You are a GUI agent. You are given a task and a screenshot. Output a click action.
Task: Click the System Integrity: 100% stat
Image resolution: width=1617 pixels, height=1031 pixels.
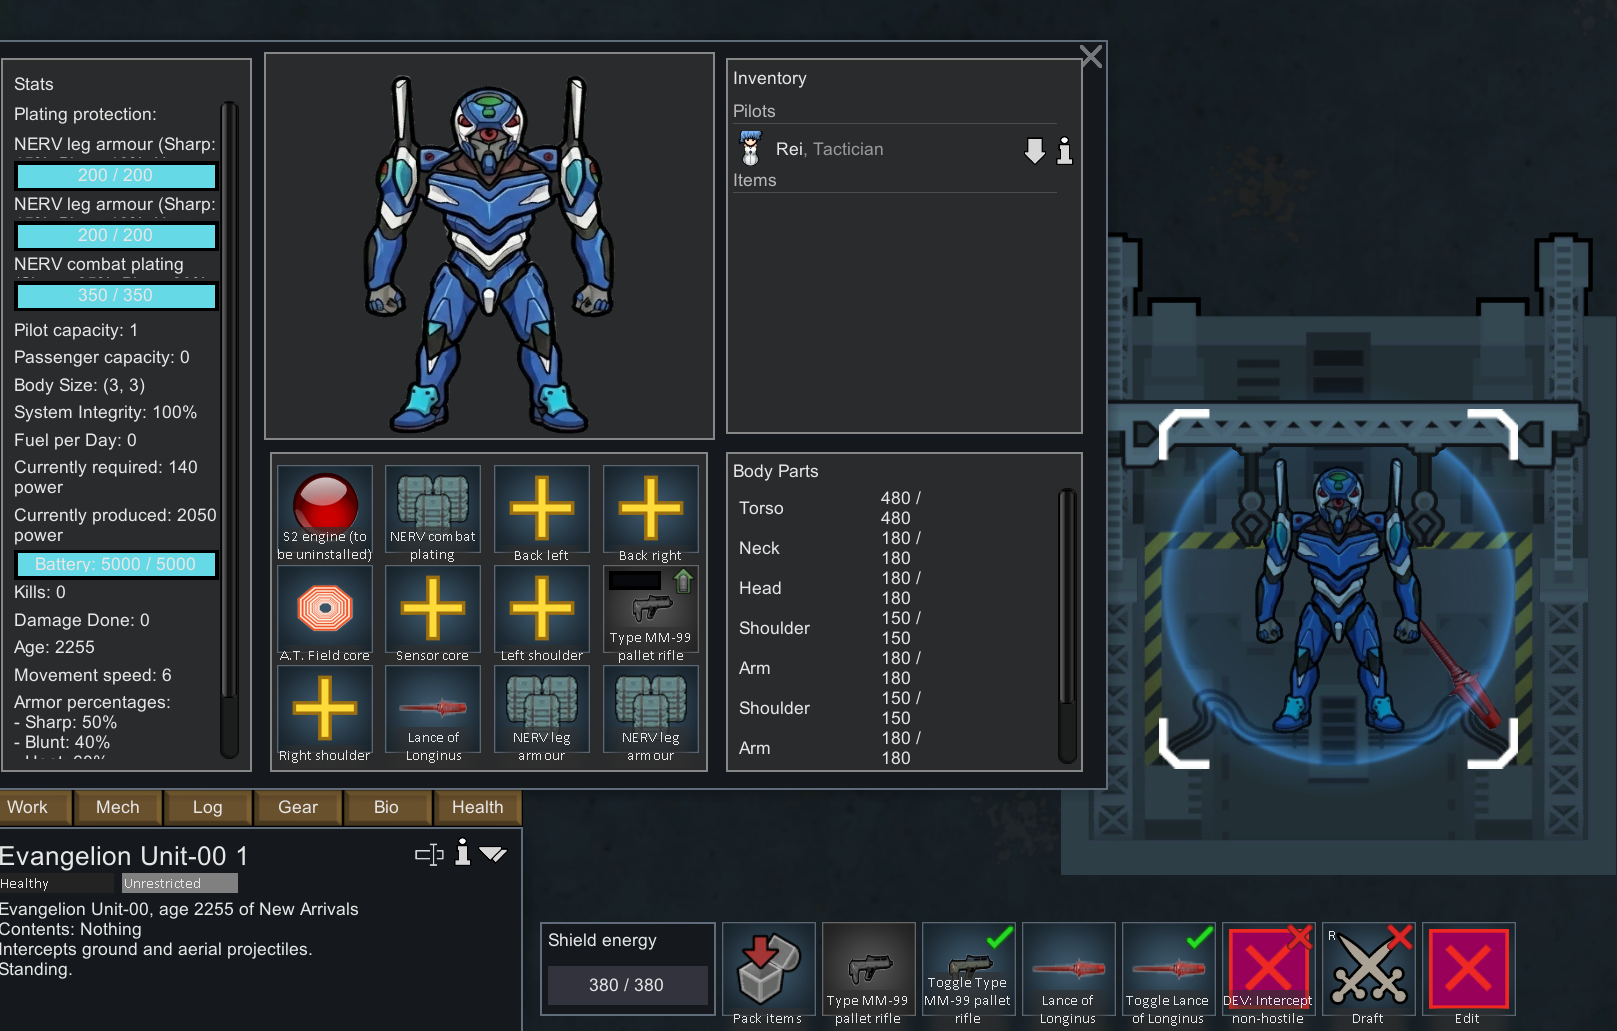tap(106, 412)
